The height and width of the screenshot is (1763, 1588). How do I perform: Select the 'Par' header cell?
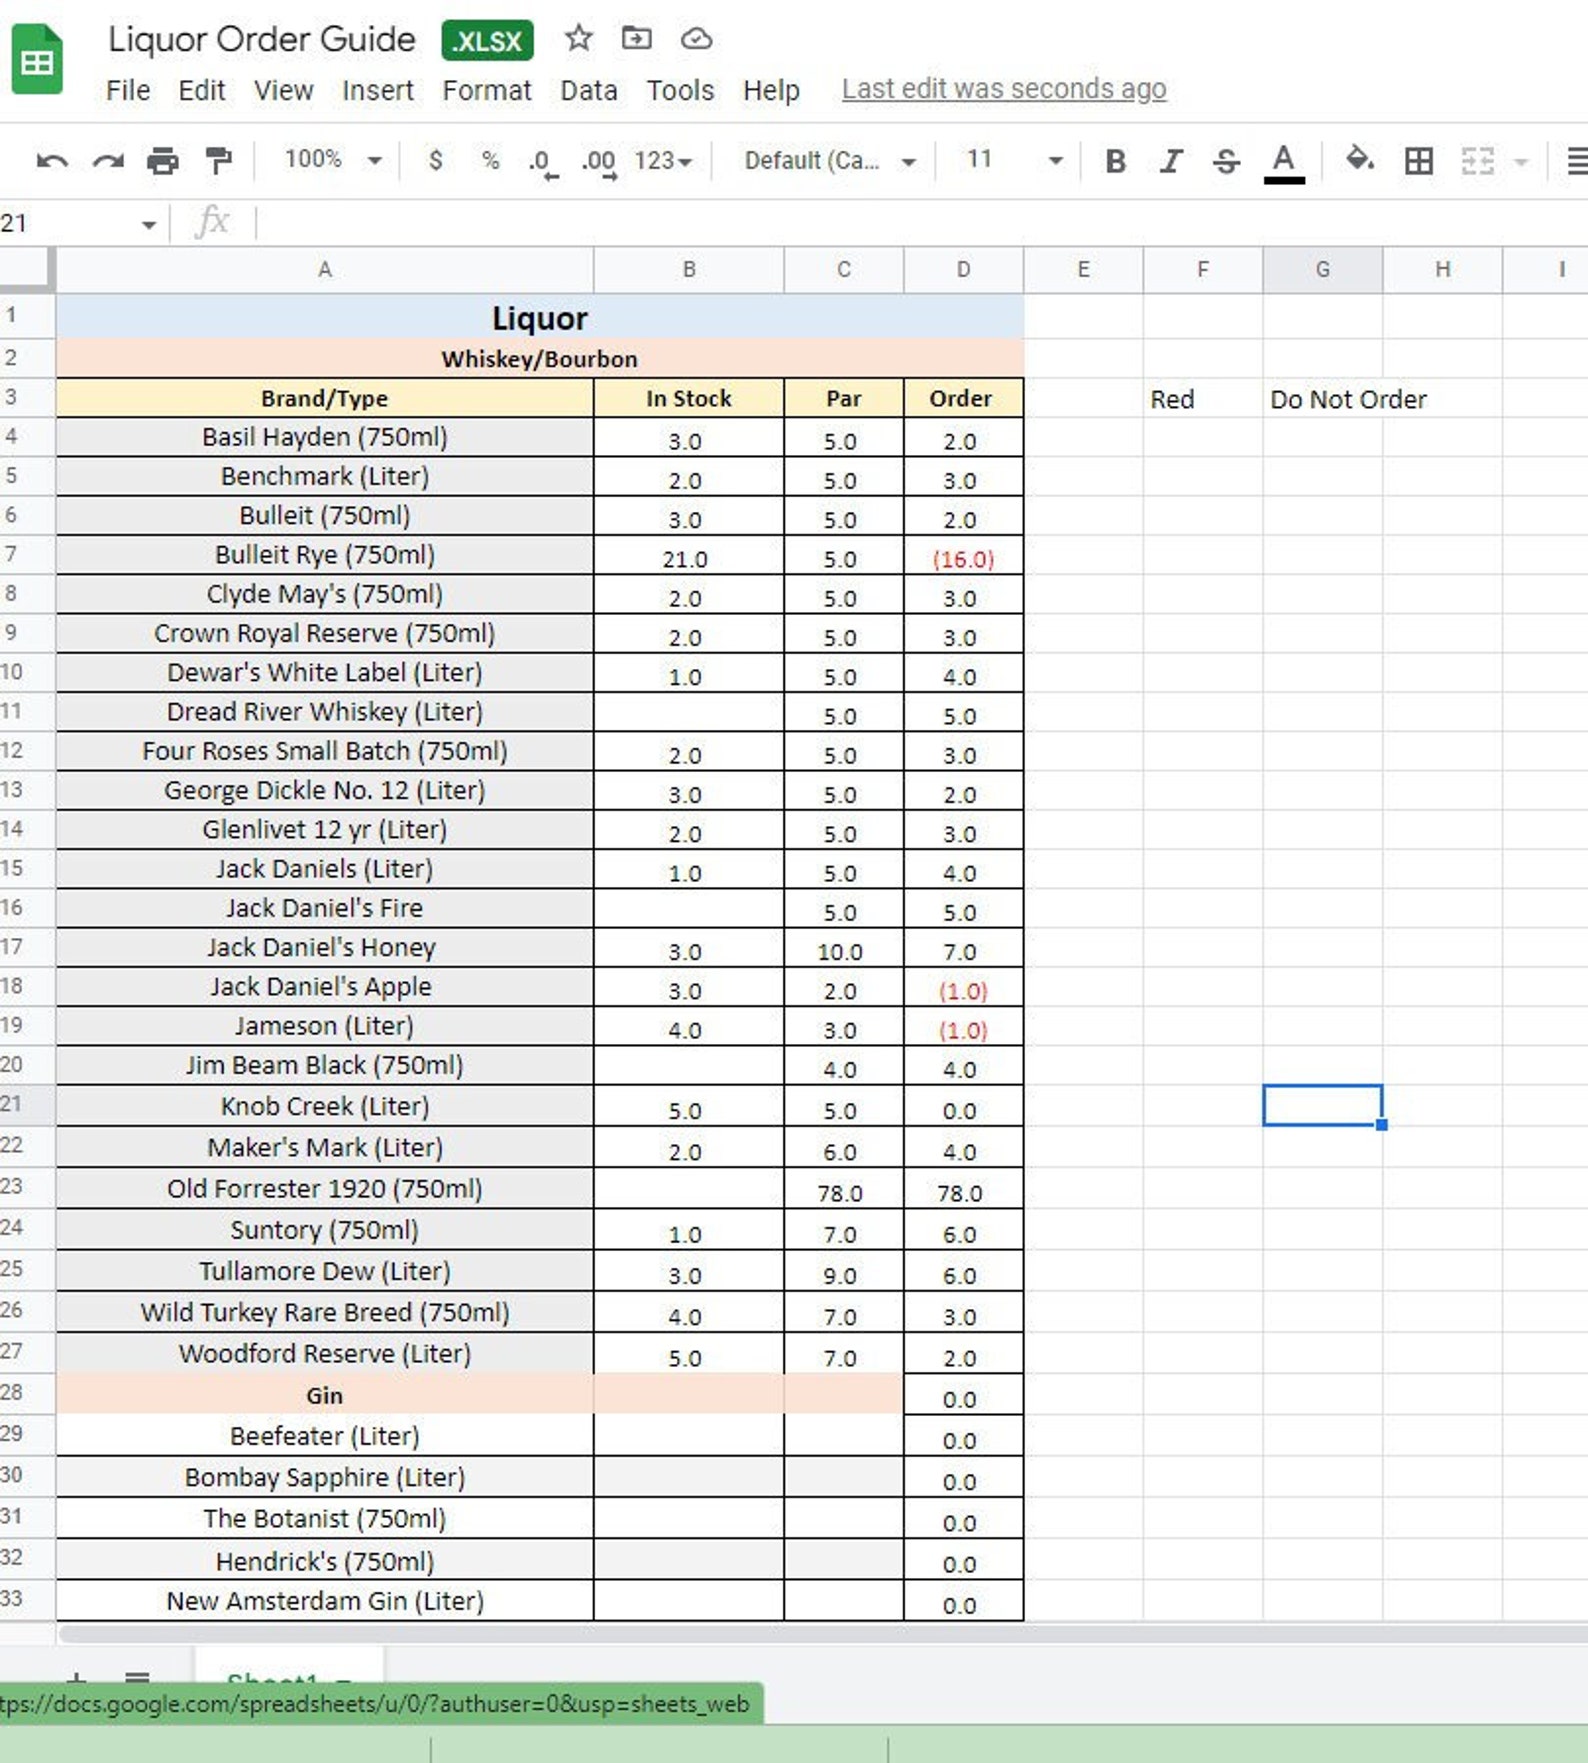click(x=844, y=398)
